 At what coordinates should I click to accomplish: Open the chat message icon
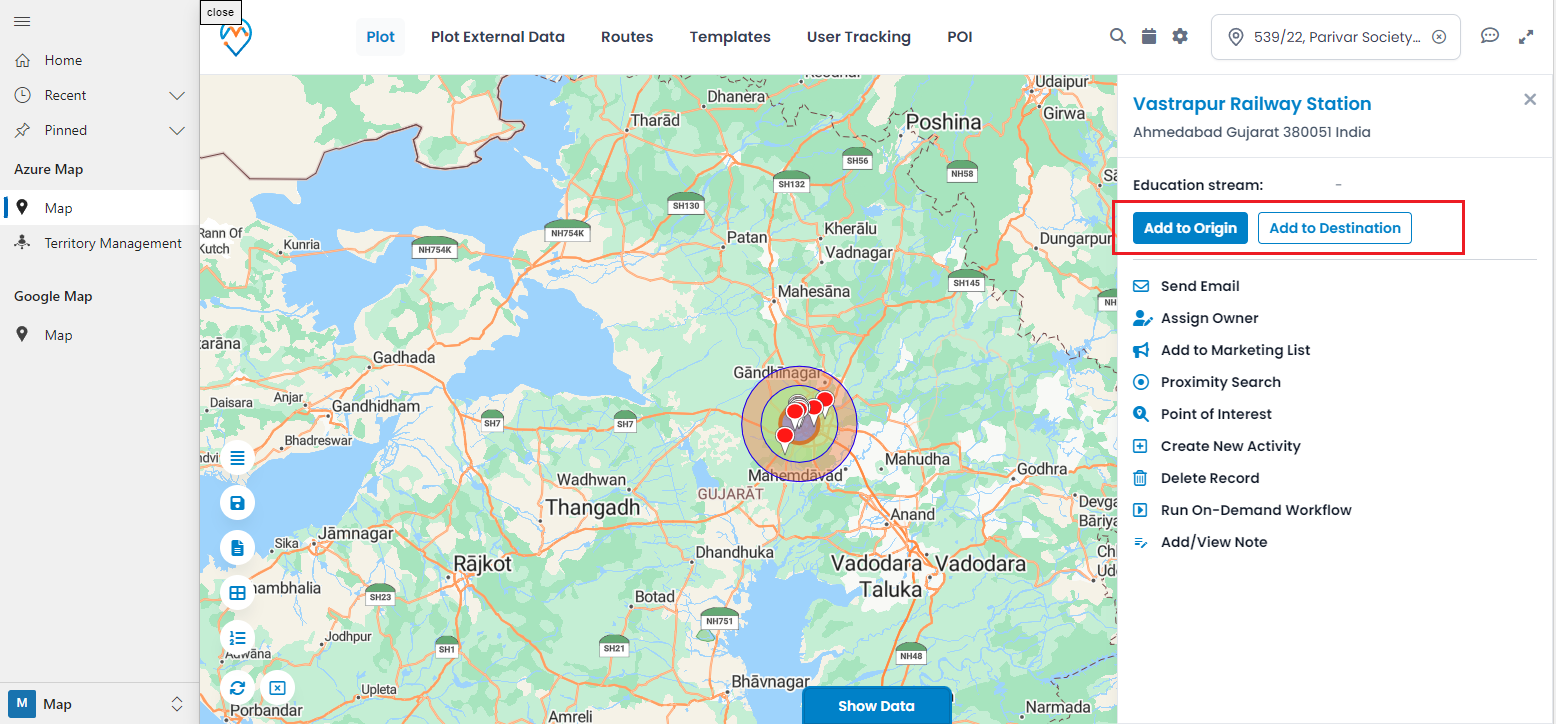pos(1490,36)
